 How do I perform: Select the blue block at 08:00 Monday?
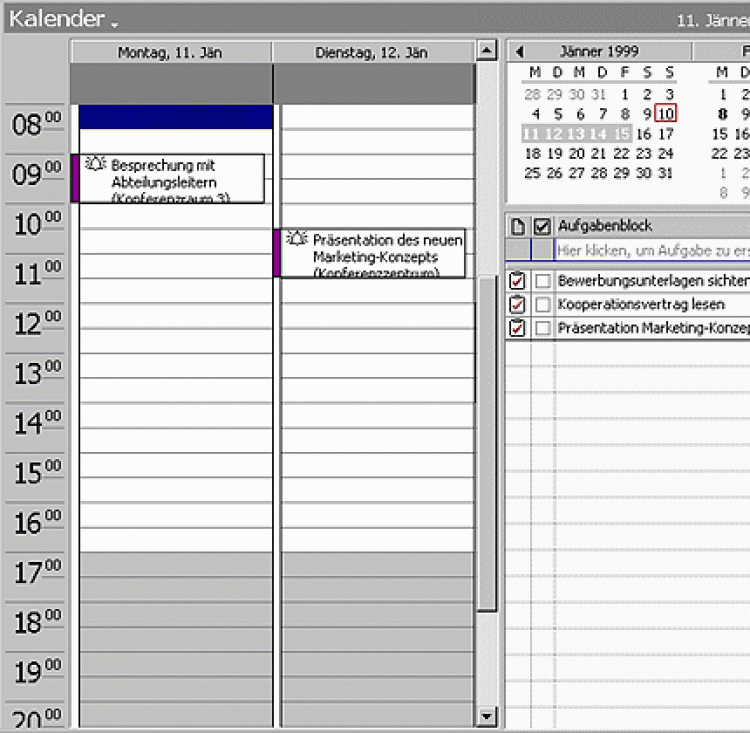pos(175,117)
